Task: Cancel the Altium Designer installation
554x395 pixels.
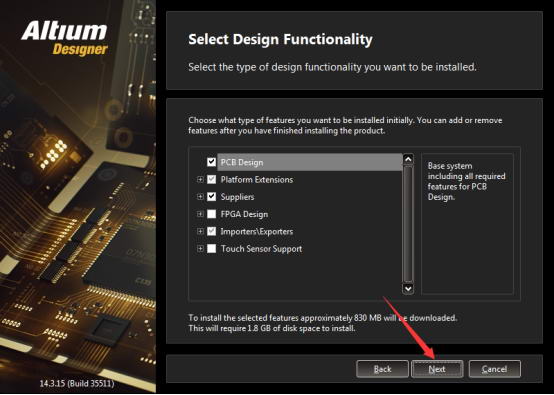Action: click(495, 369)
